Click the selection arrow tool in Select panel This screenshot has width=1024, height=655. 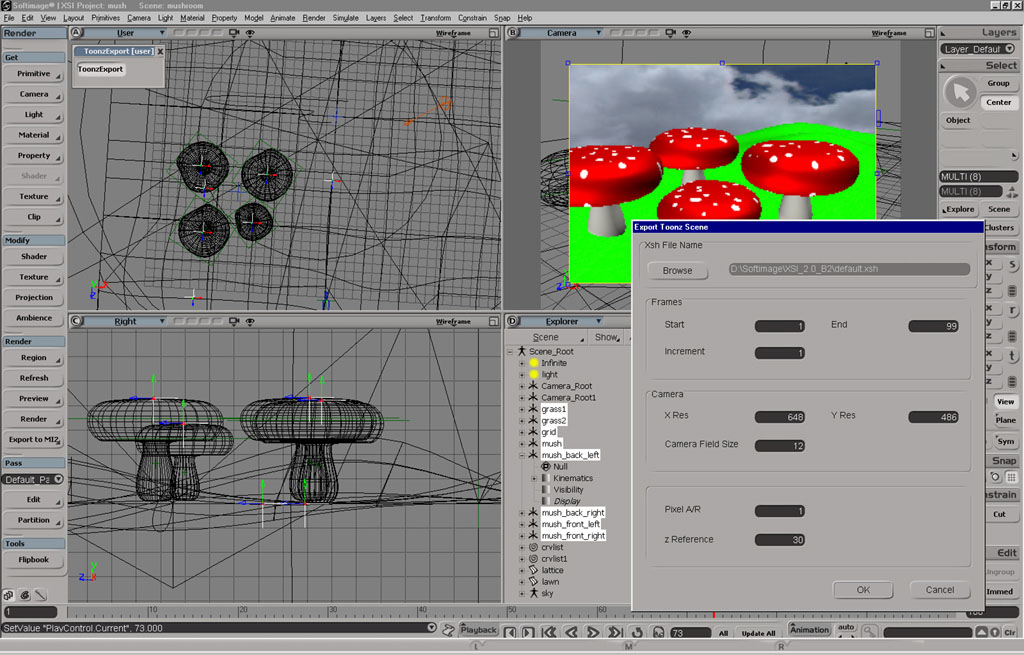coord(960,93)
